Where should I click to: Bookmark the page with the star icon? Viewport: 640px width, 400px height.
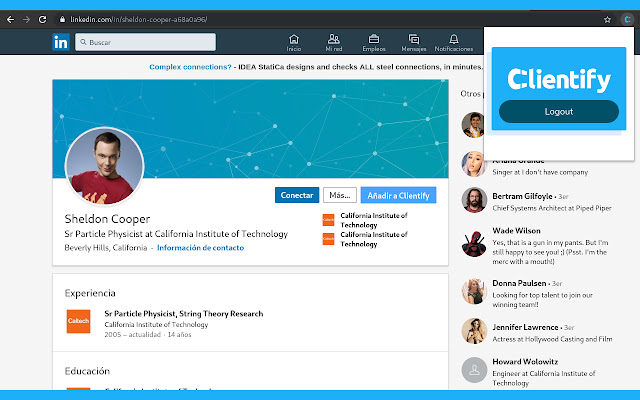(x=607, y=19)
